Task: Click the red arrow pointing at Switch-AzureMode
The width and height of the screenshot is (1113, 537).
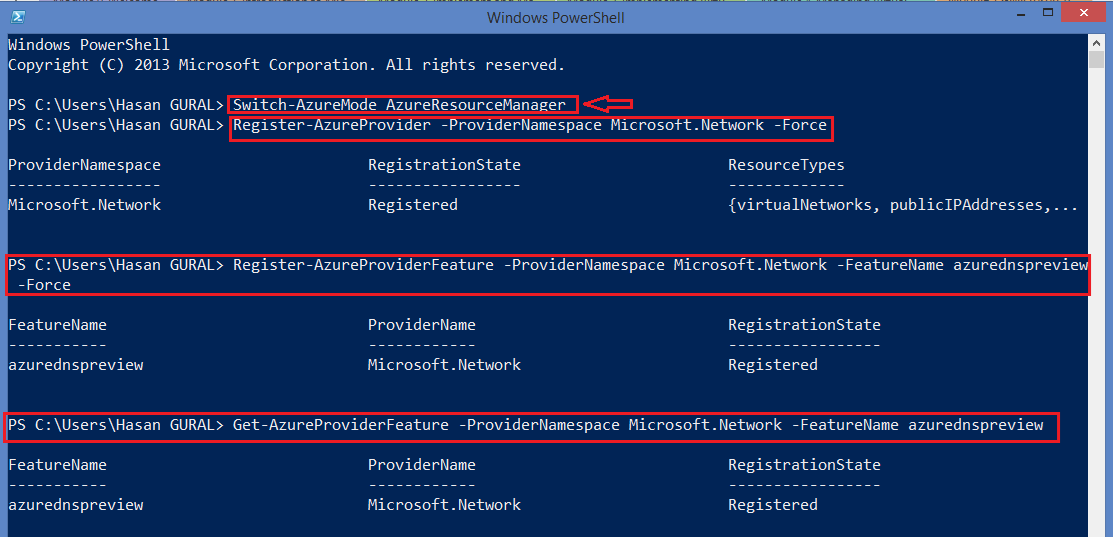Action: 610,105
